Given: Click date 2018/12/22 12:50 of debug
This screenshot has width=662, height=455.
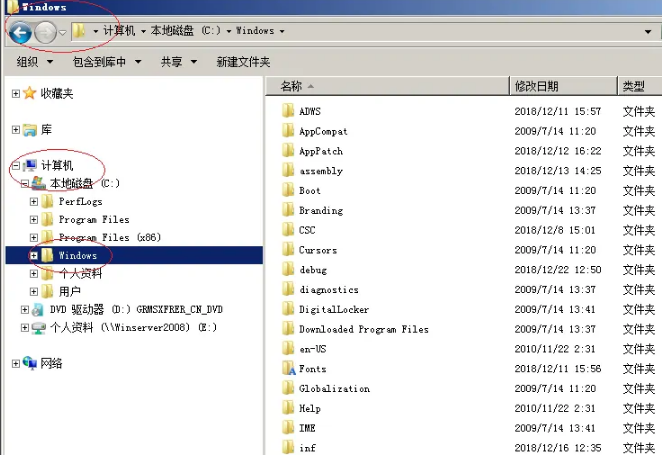Looking at the screenshot, I should (x=558, y=270).
